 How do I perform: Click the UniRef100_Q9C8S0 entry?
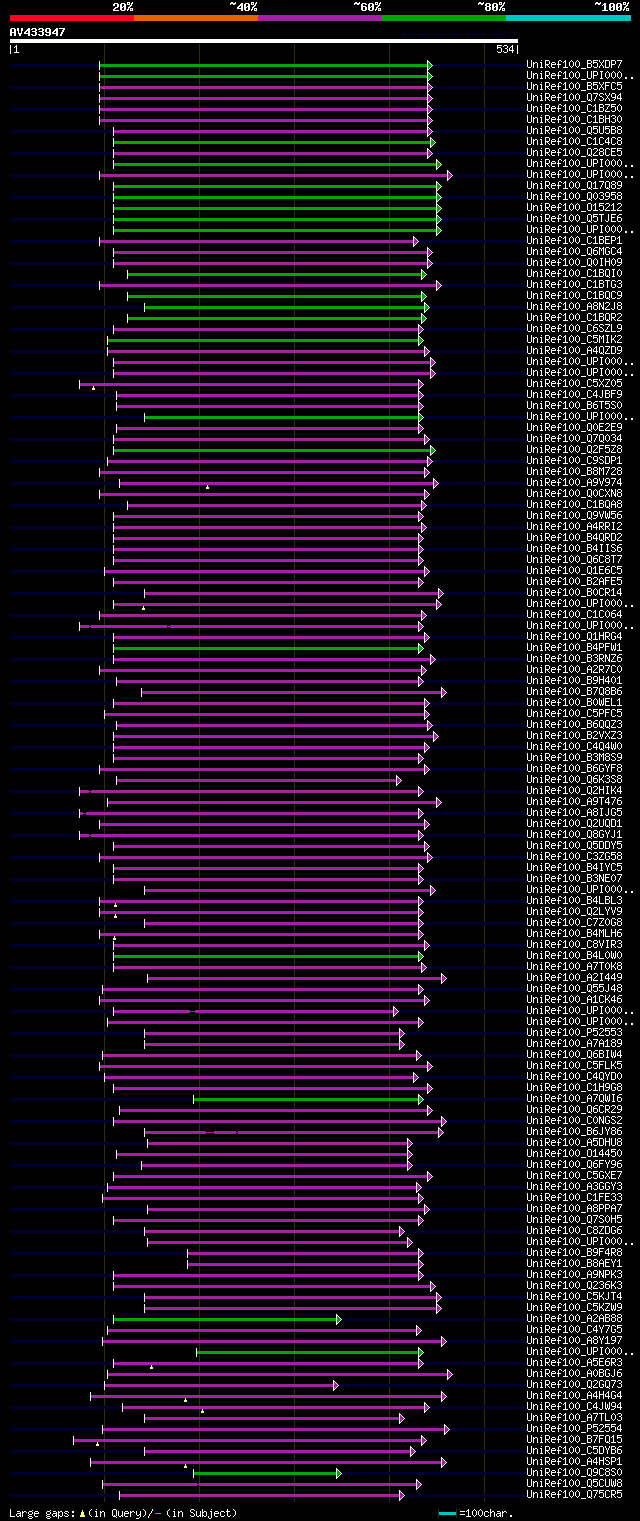click(574, 1473)
